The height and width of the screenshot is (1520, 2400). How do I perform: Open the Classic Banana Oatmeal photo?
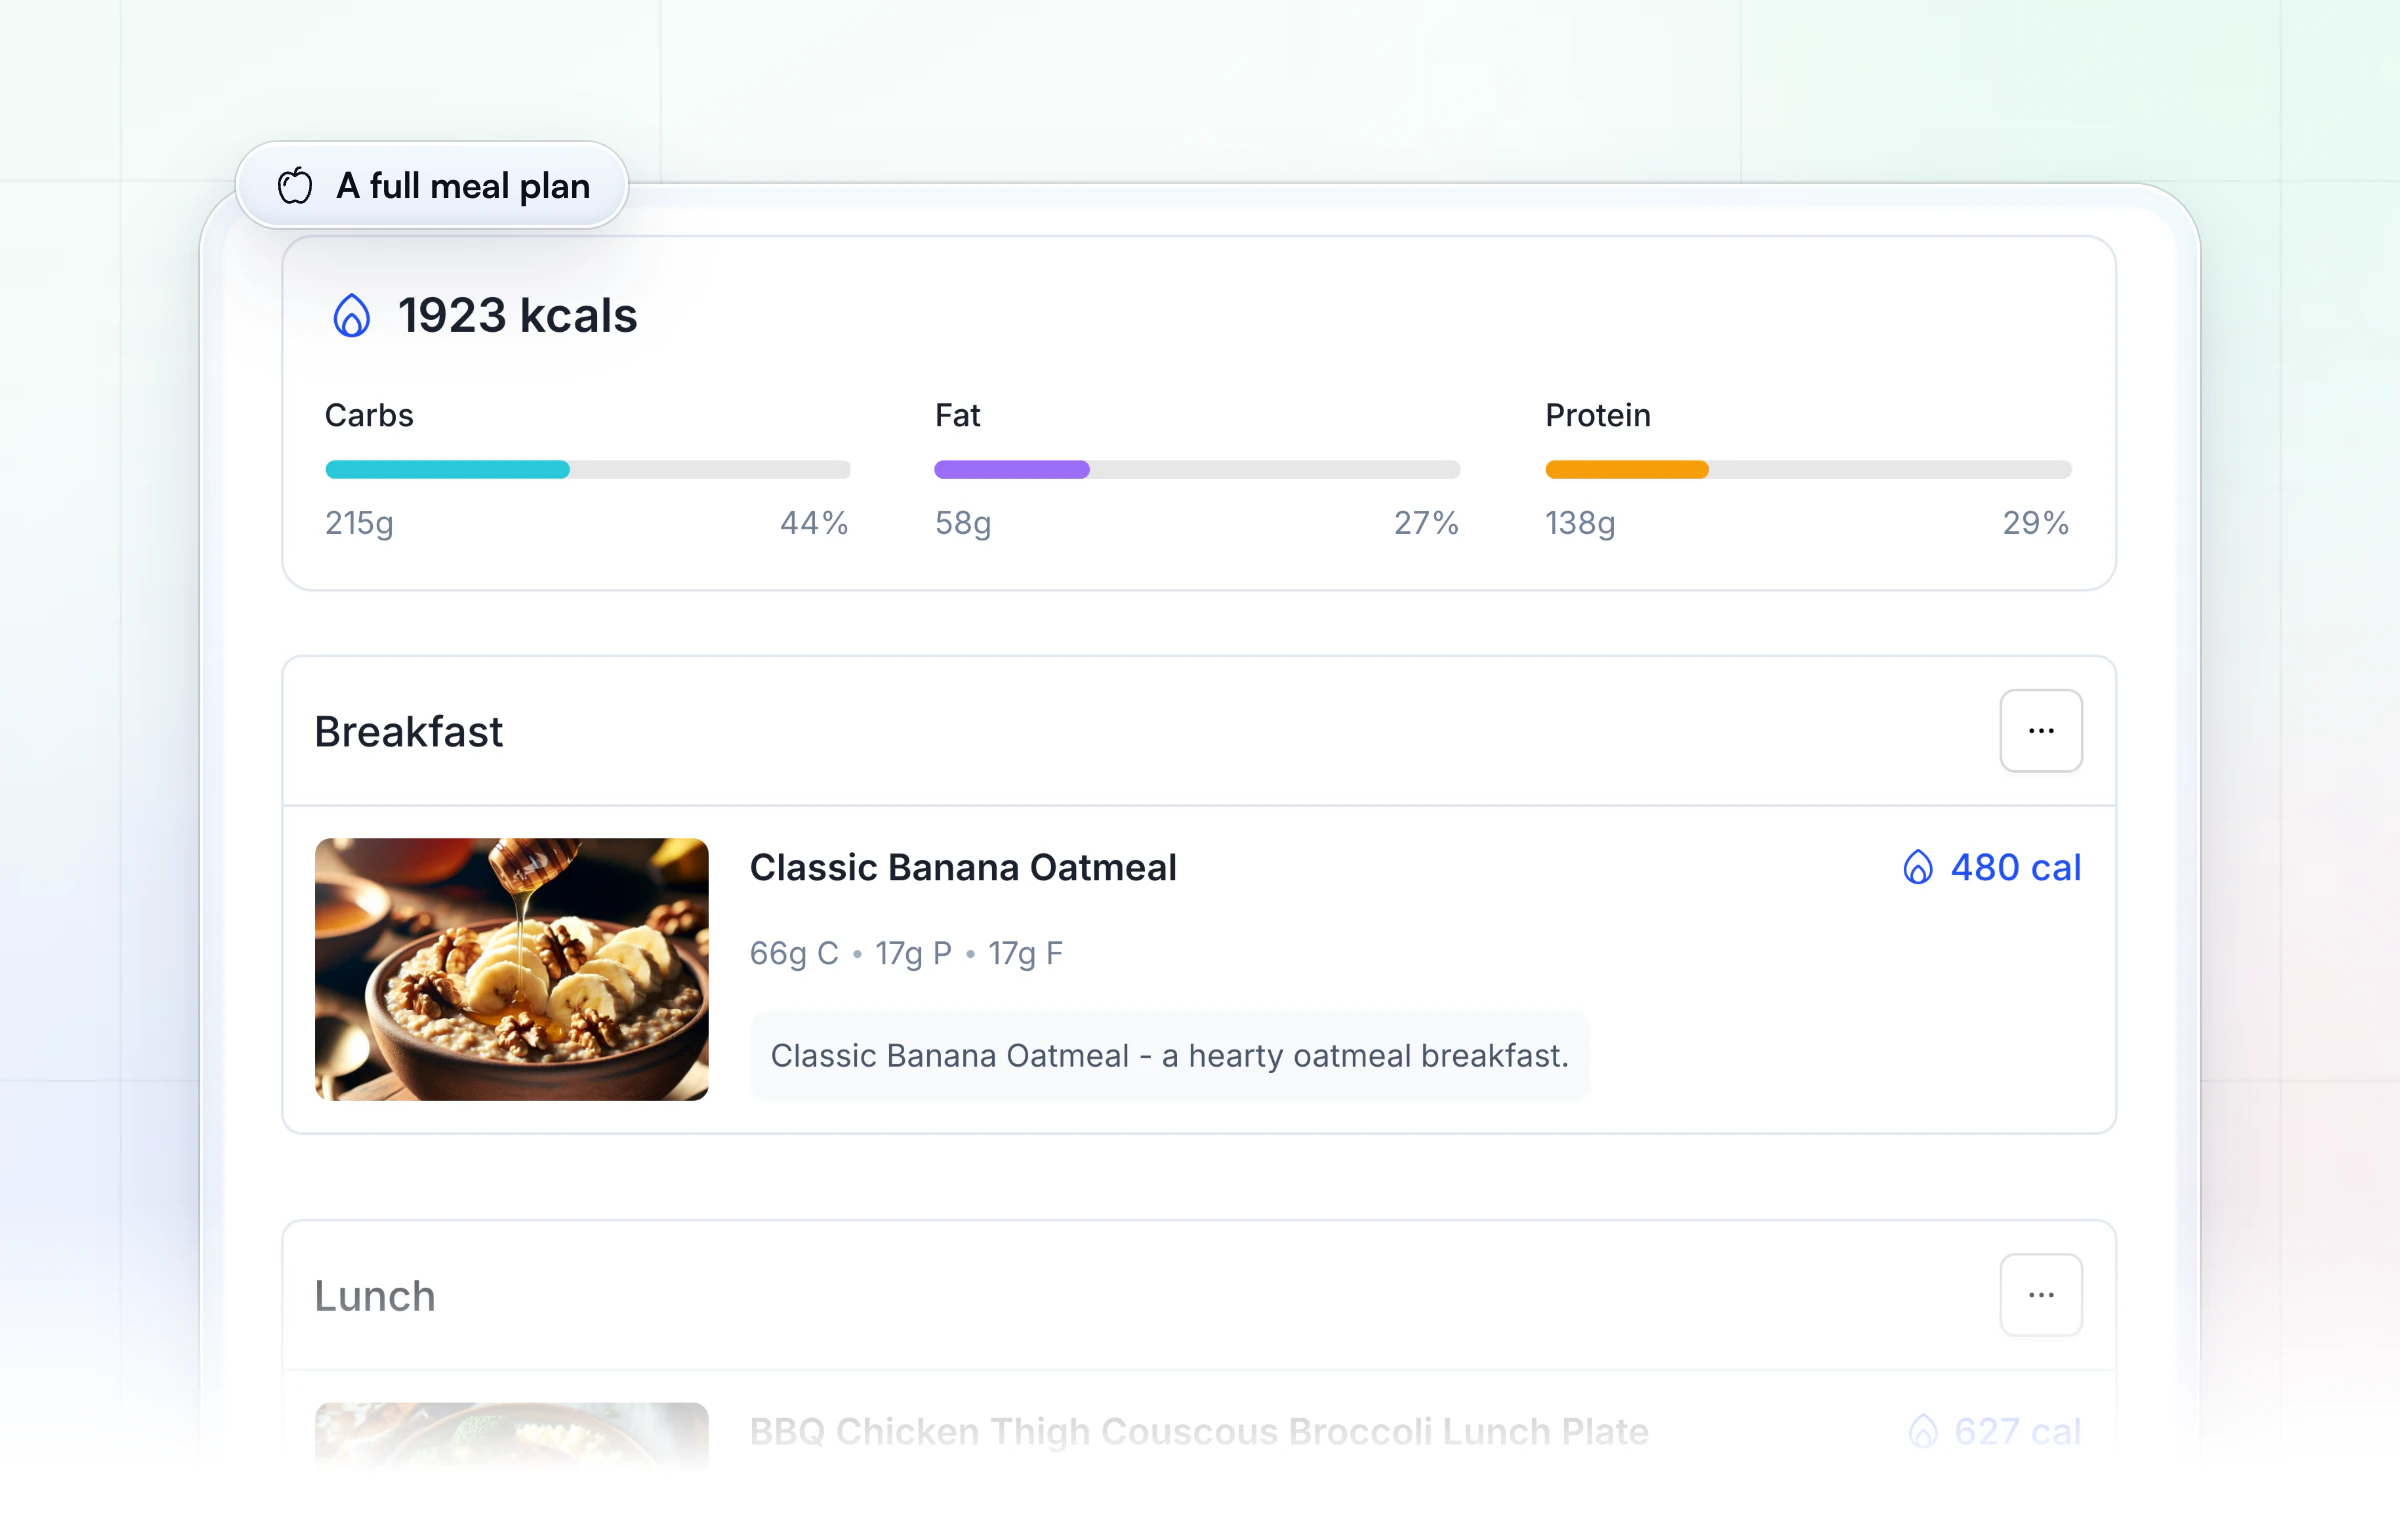(512, 969)
